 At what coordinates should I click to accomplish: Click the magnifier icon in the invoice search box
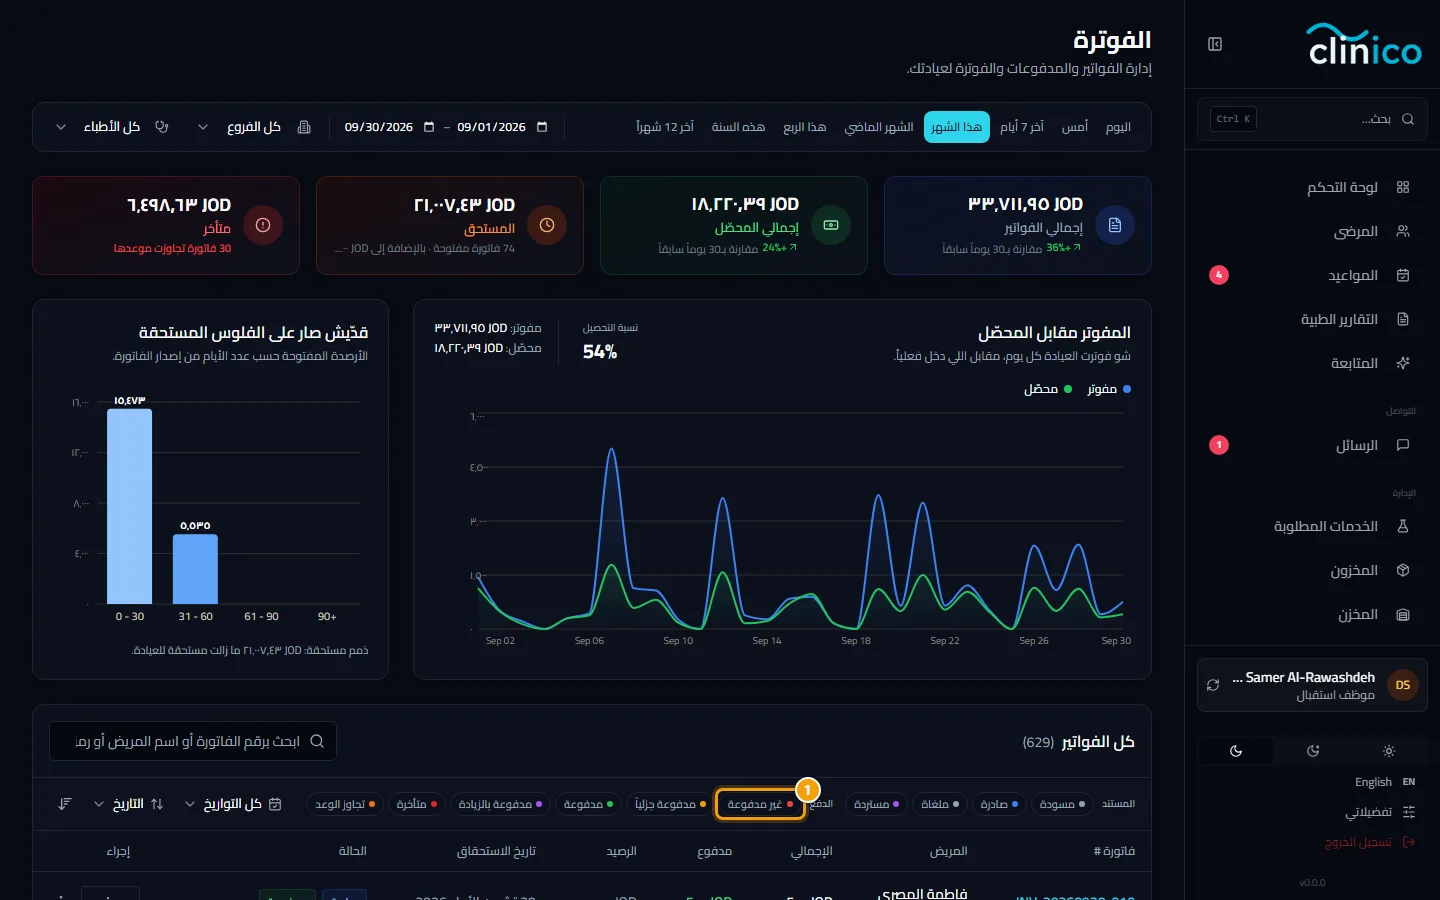[x=317, y=741]
